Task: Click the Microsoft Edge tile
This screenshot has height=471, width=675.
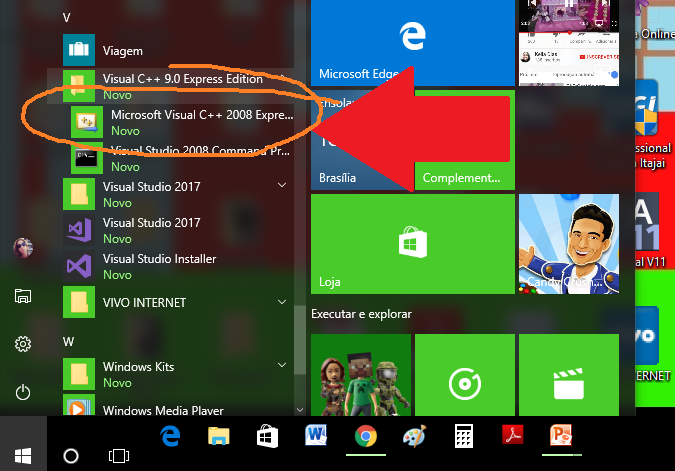Action: pos(412,43)
